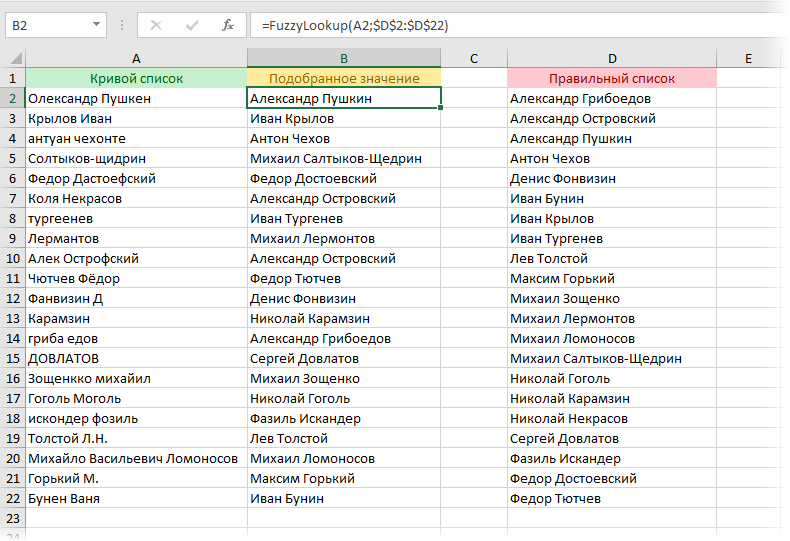Select column D cell 'Михаил Зощенко'
Viewport: 790px width, 541px height.
click(612, 299)
